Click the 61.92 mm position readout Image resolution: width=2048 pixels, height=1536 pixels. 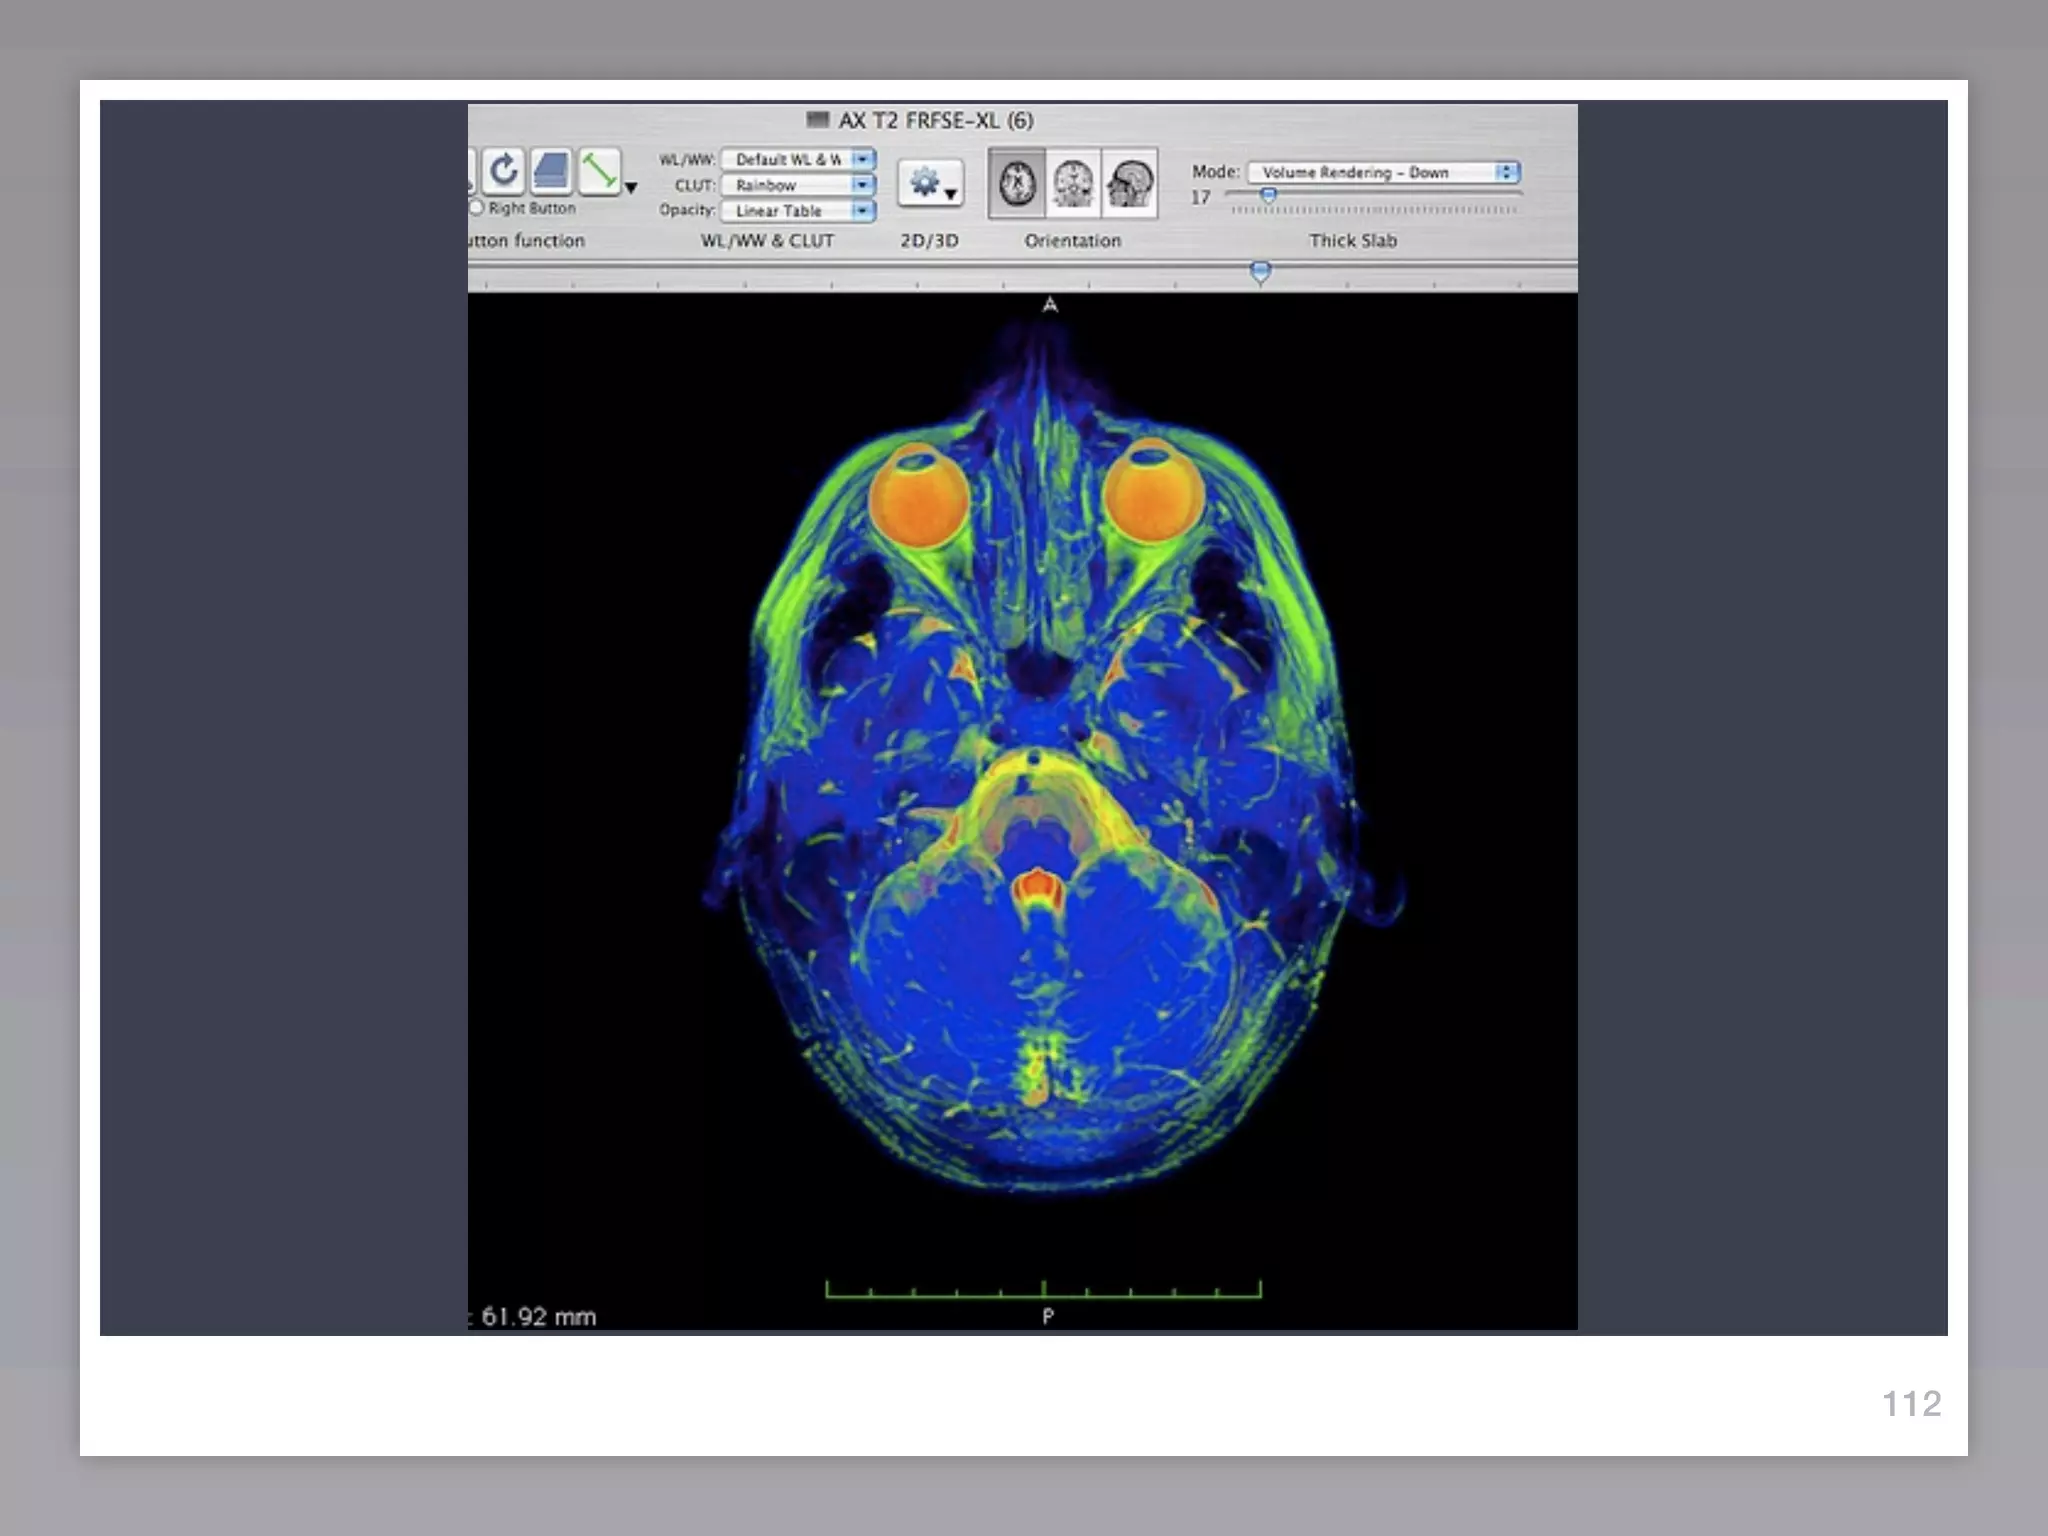click(x=538, y=1316)
